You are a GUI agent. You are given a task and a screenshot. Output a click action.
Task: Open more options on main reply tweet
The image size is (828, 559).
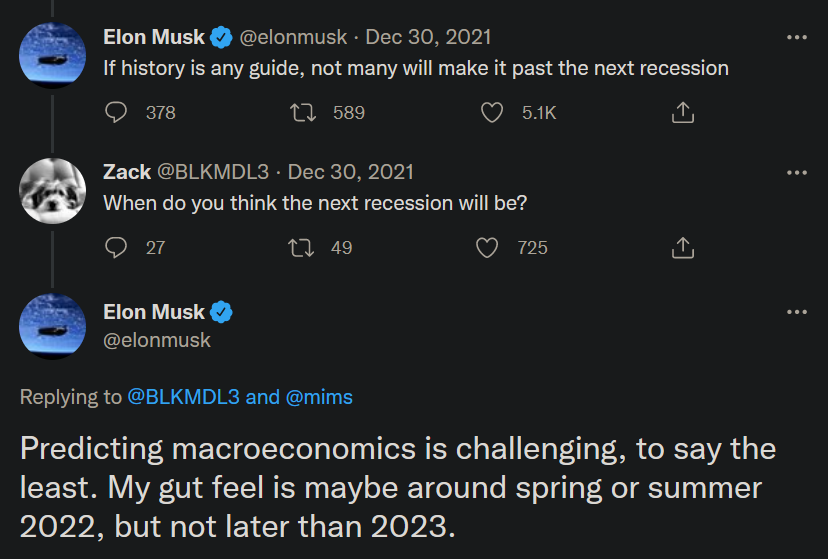coord(796,312)
